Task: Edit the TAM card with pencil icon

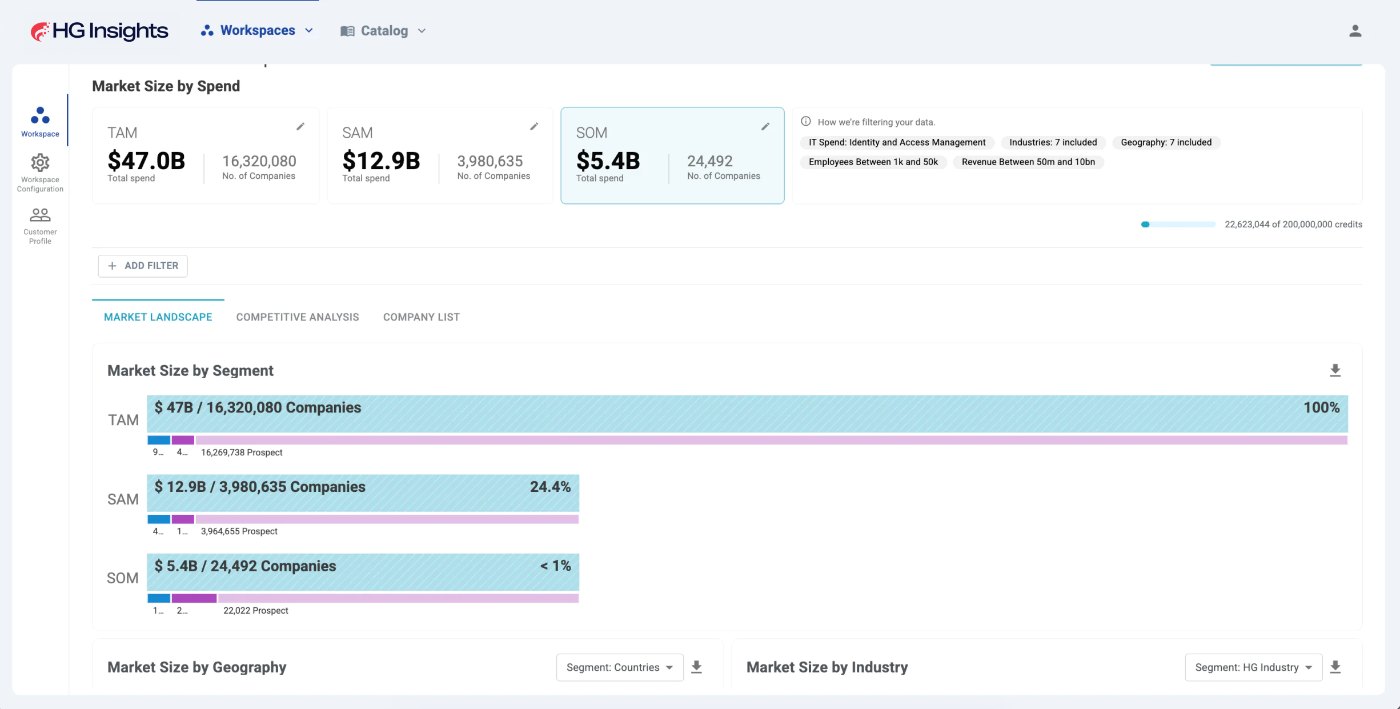Action: click(300, 126)
